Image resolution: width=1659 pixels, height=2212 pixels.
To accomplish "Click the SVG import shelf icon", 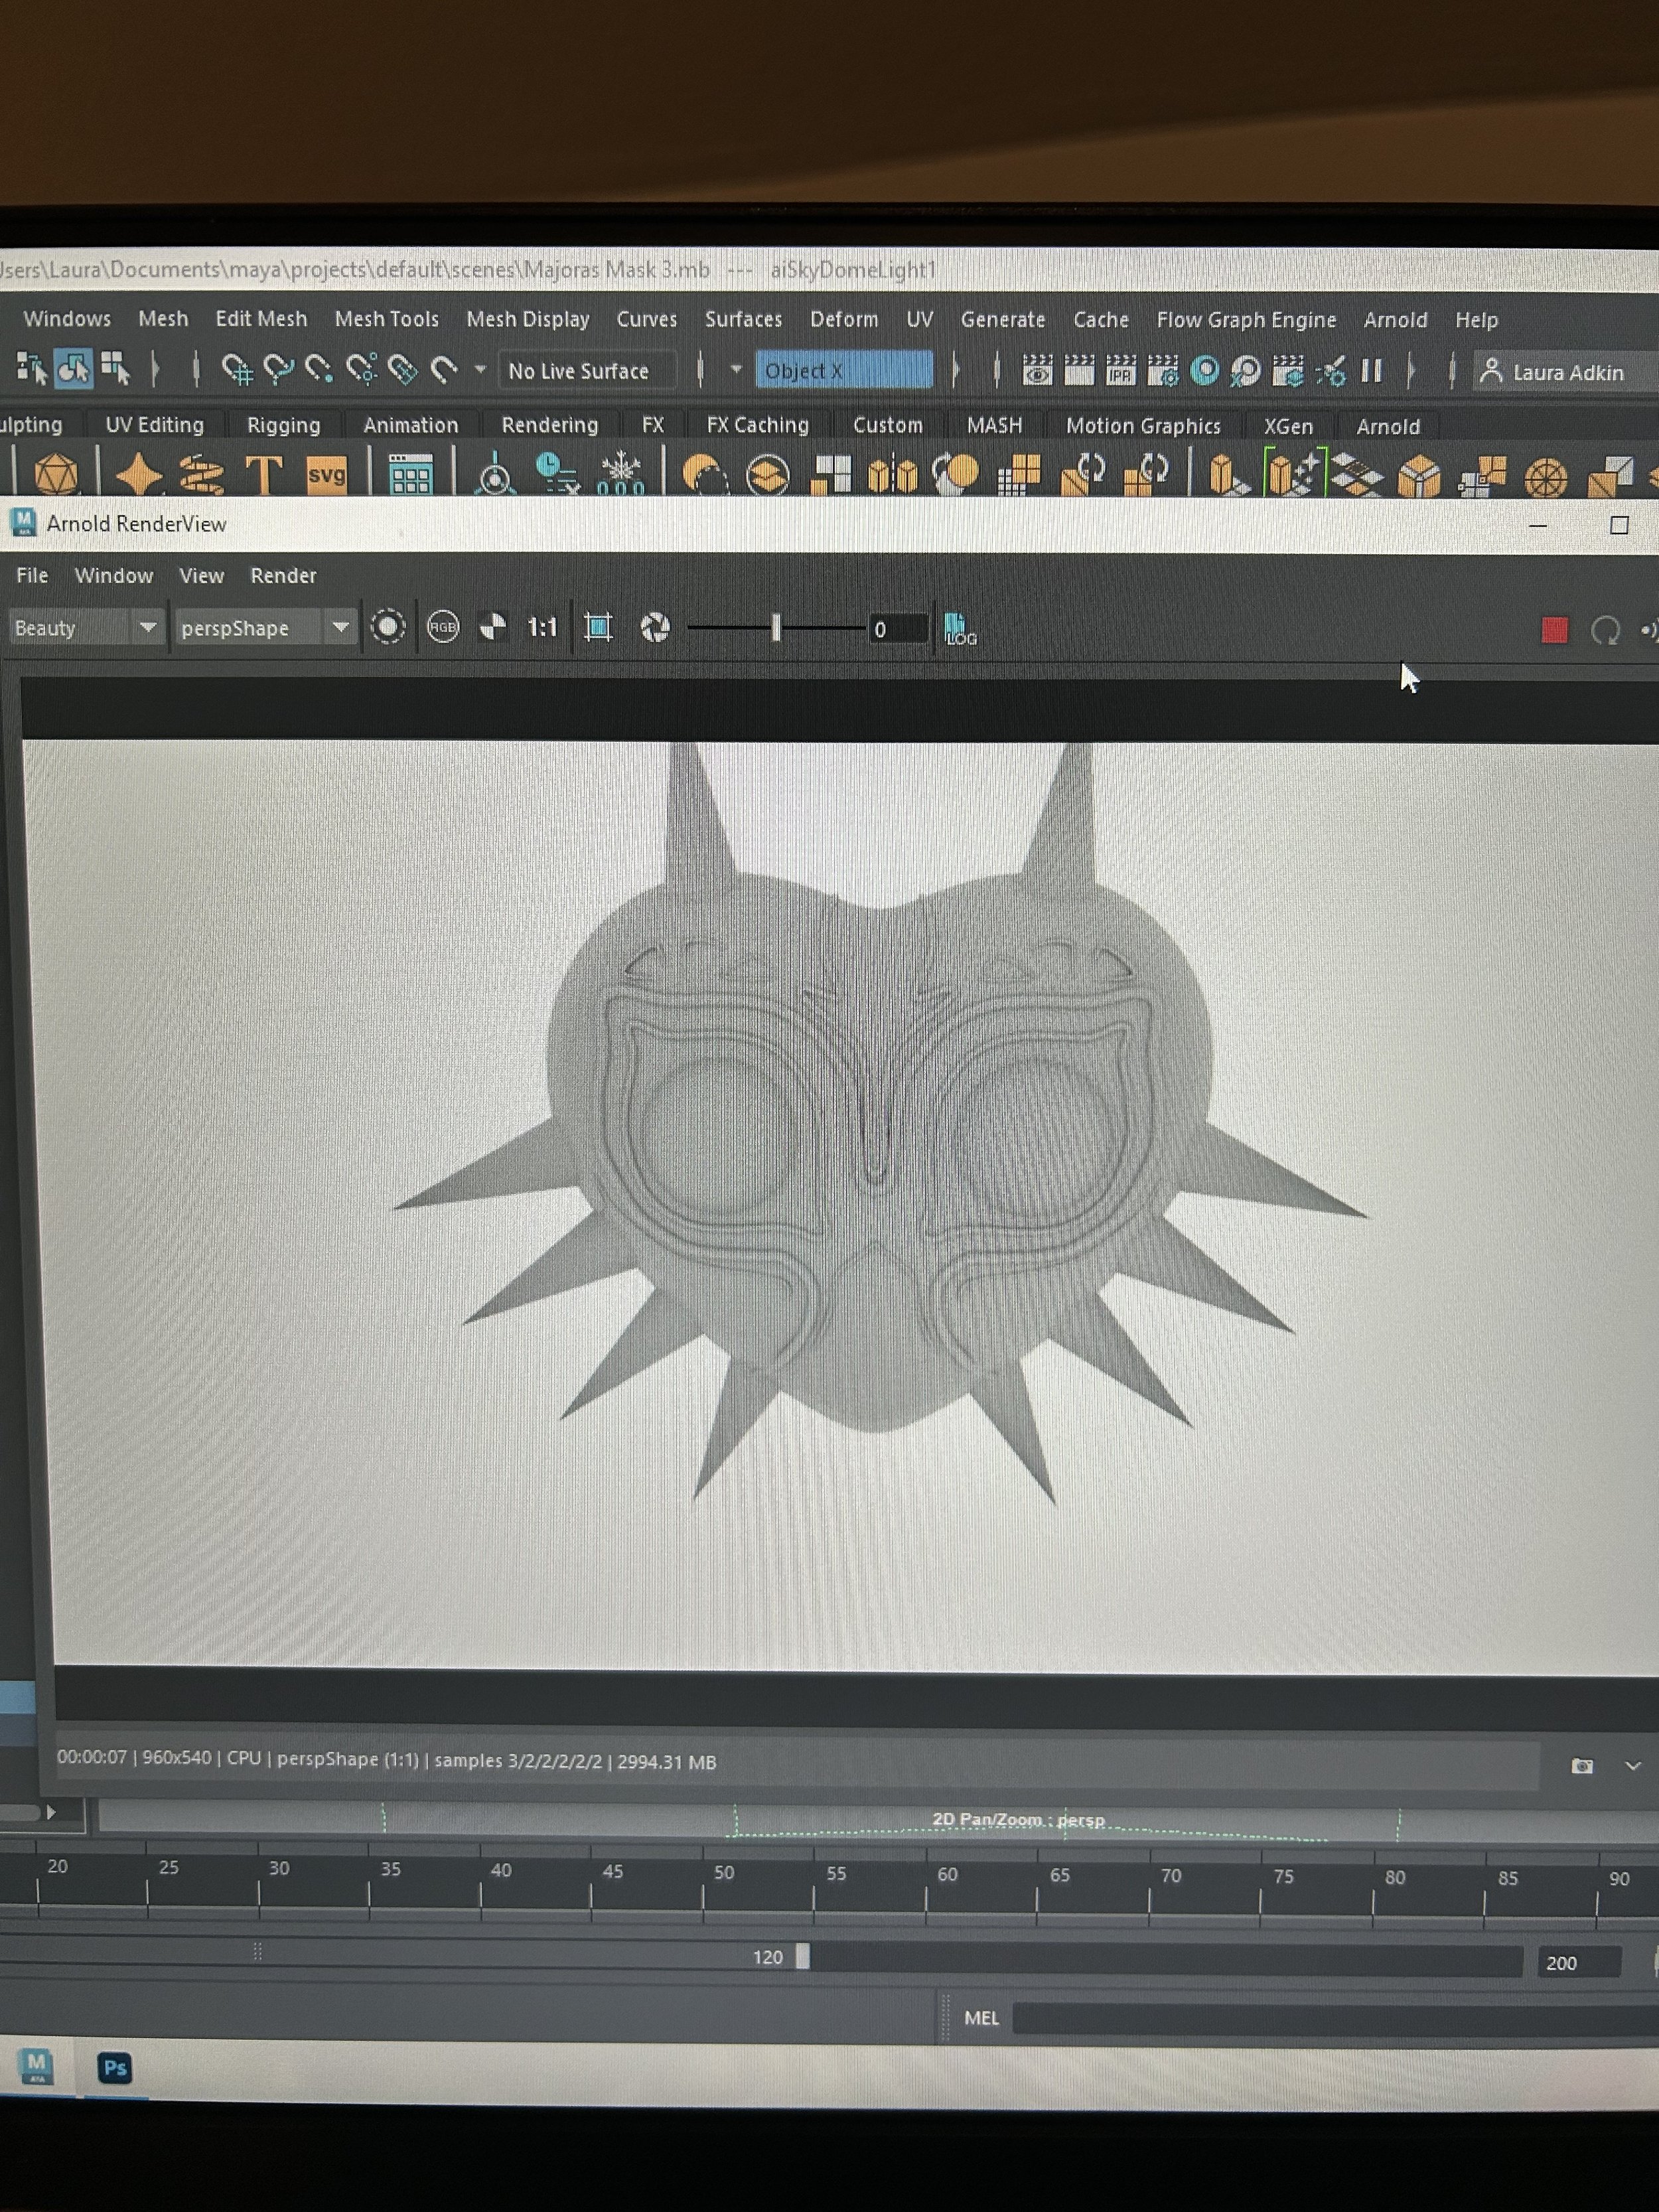I will coord(327,474).
